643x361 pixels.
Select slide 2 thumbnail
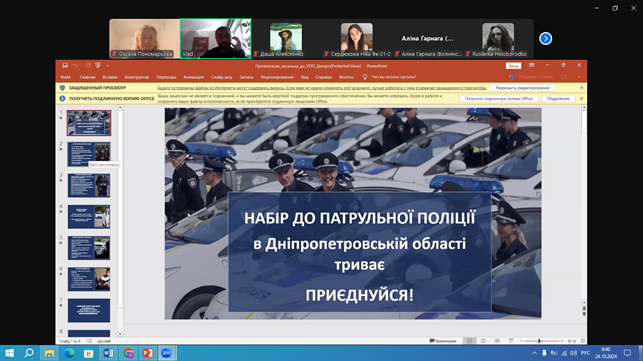tap(89, 154)
